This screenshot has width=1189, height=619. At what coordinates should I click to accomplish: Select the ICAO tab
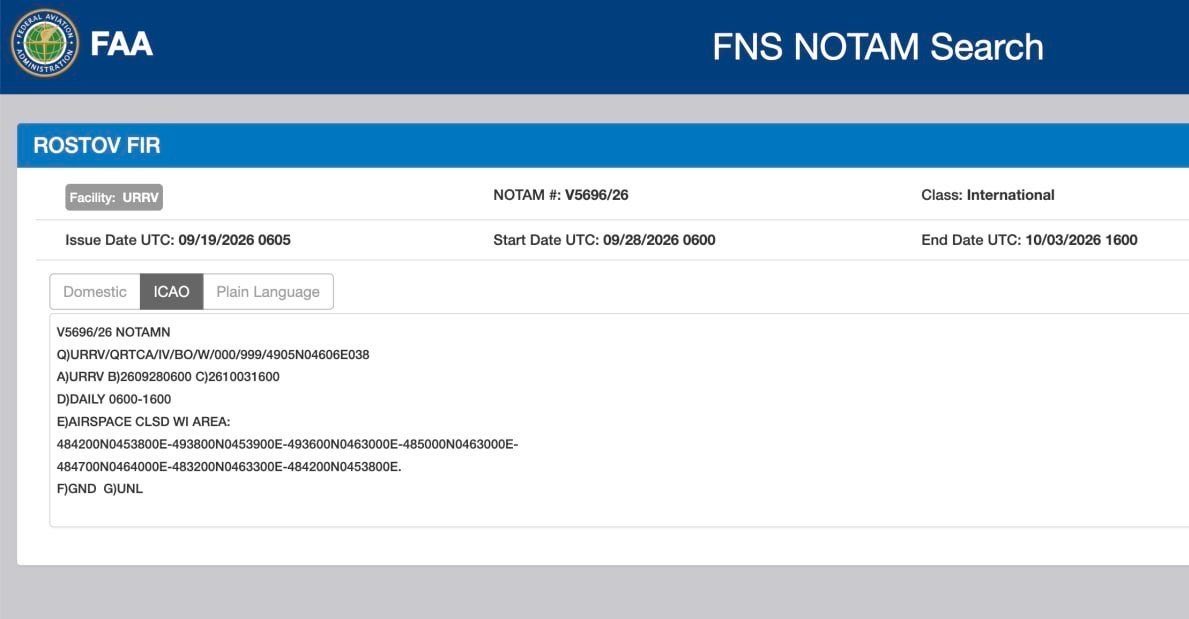point(171,291)
